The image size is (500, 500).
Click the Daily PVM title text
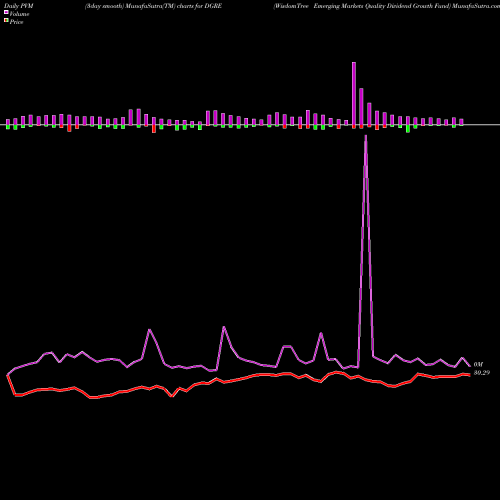click(x=18, y=6)
